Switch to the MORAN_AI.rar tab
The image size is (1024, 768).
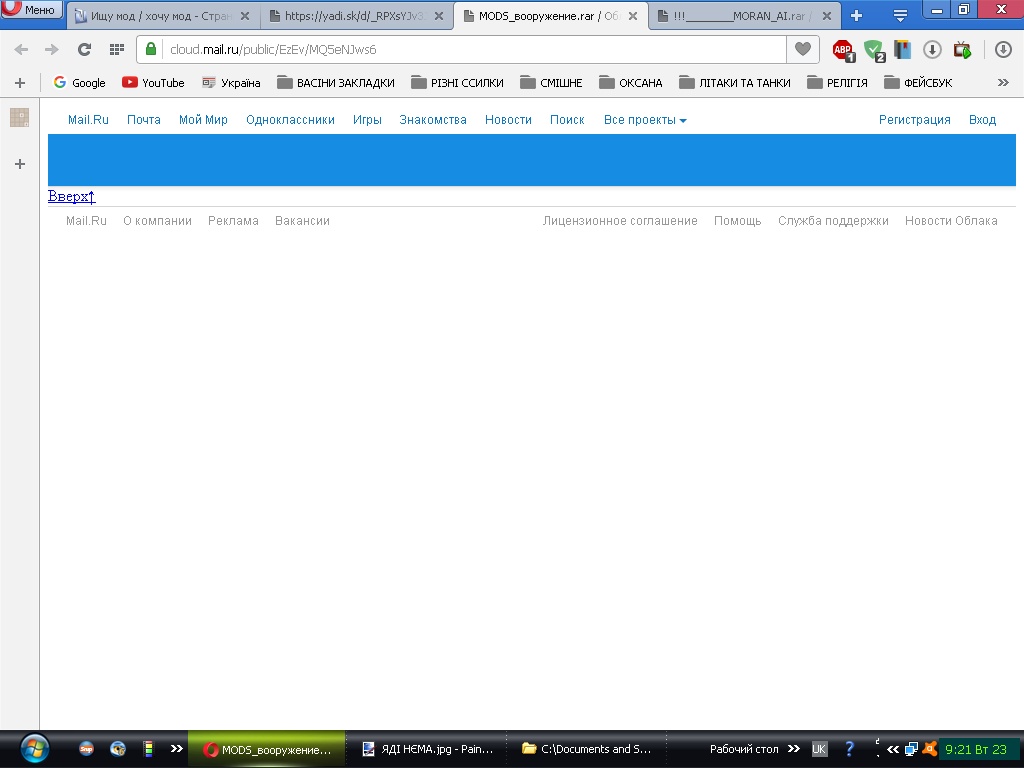743,16
